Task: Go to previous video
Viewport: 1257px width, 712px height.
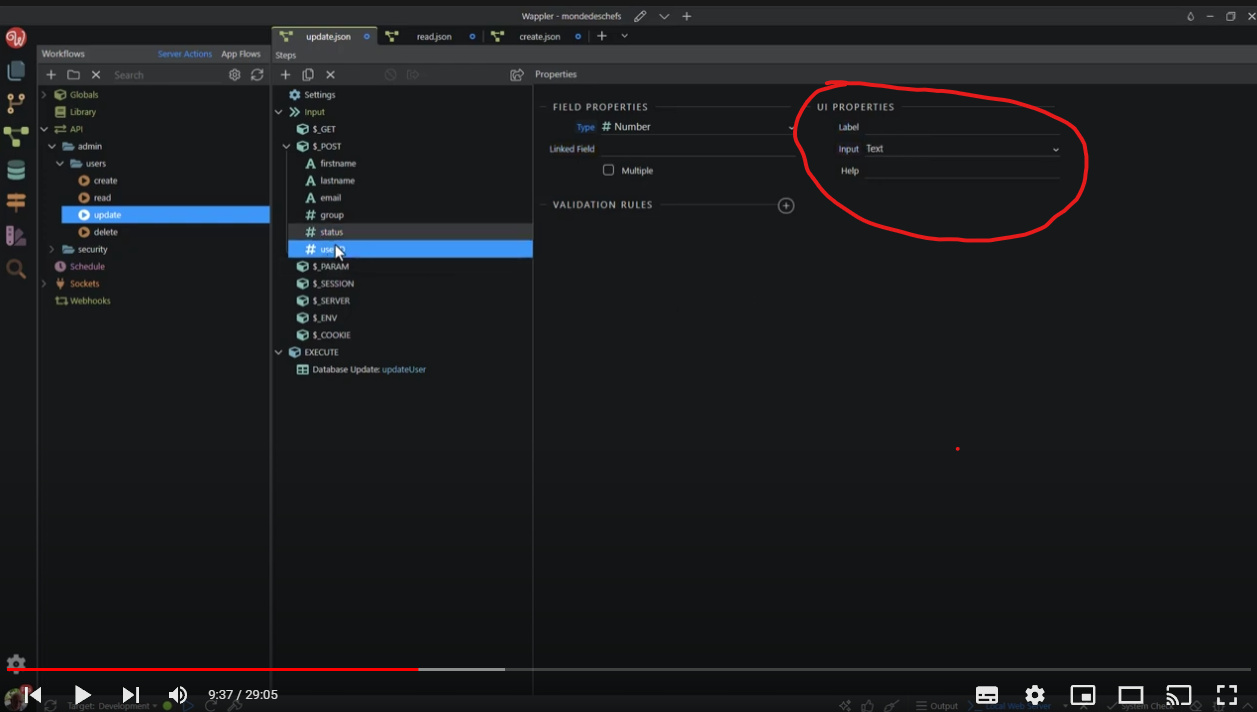Action: point(33,694)
